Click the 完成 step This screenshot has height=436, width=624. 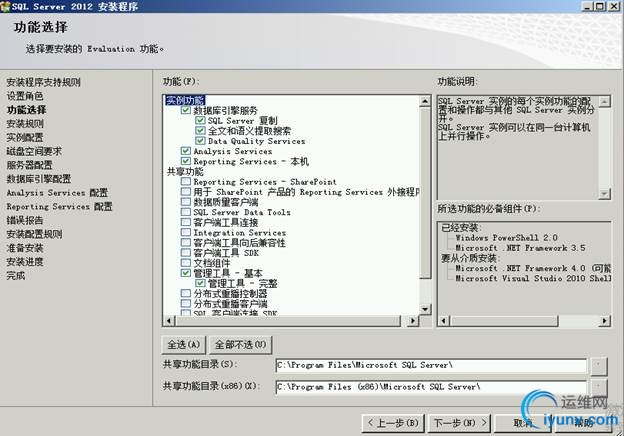(x=16, y=276)
